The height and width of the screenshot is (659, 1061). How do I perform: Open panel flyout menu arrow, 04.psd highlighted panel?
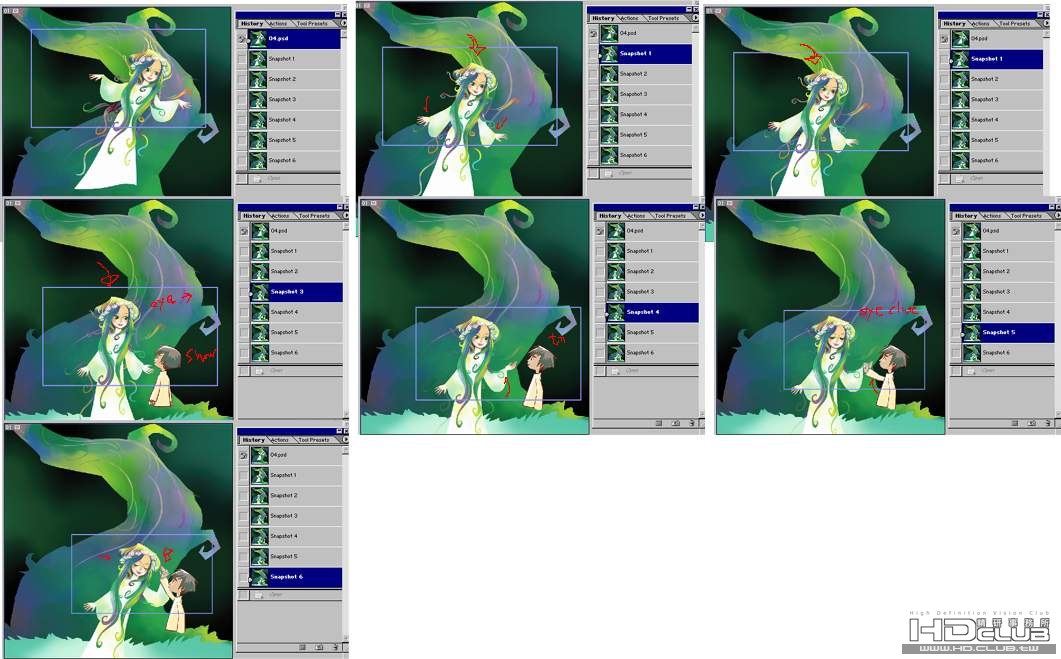point(343,23)
